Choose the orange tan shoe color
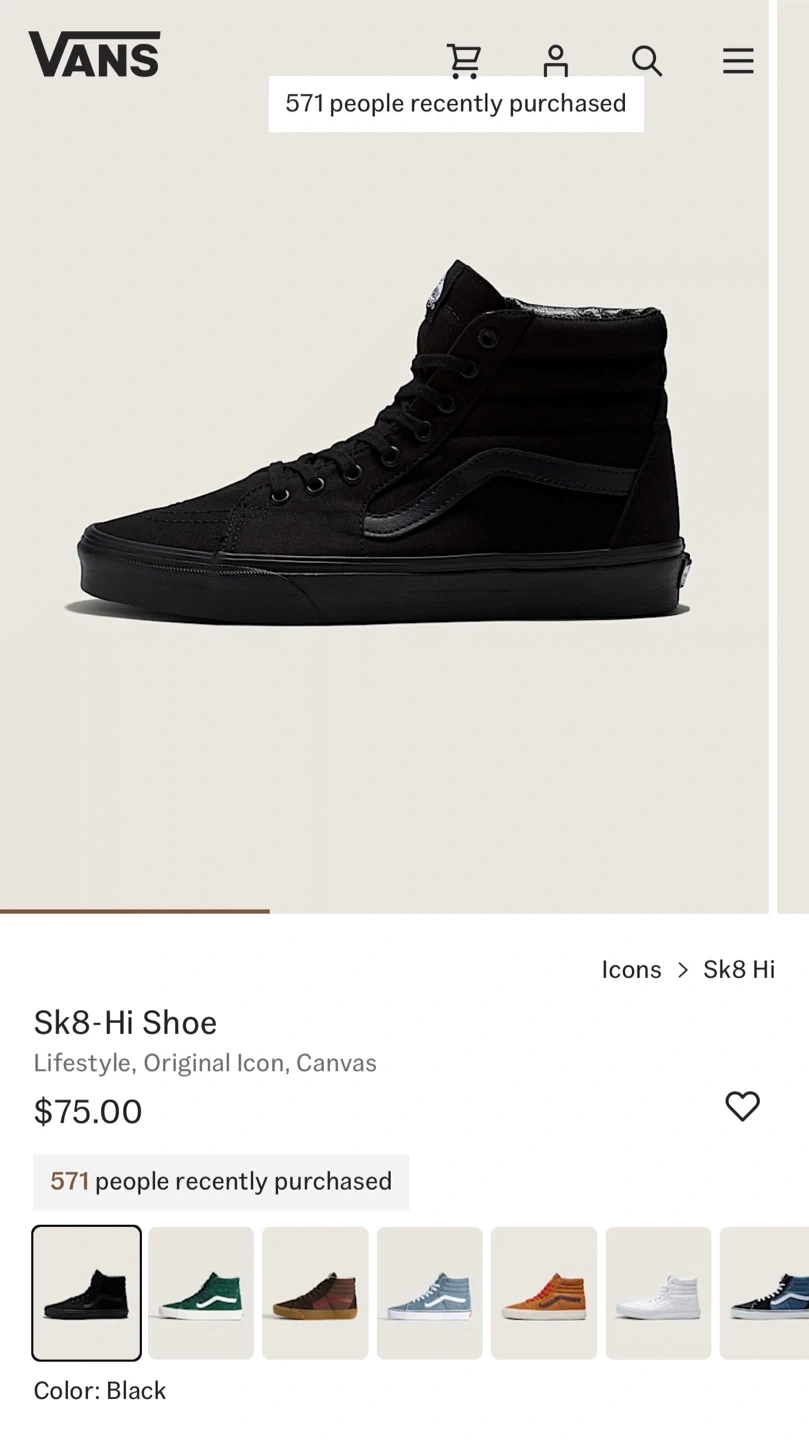Viewport: 809px width, 1440px height. [x=544, y=1292]
